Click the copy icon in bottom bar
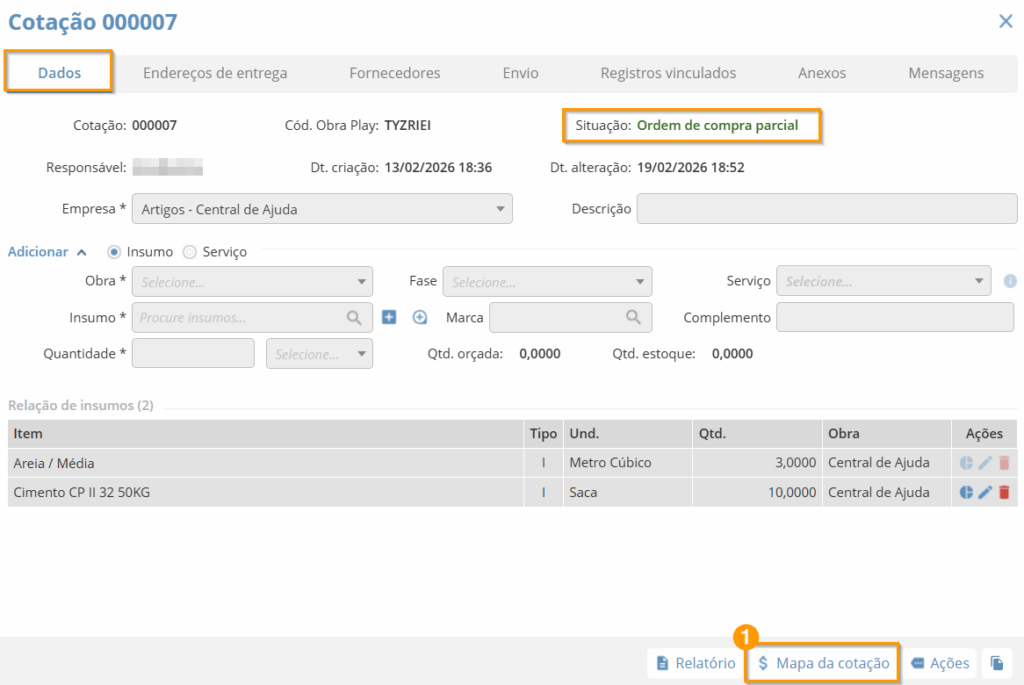 (x=996, y=663)
